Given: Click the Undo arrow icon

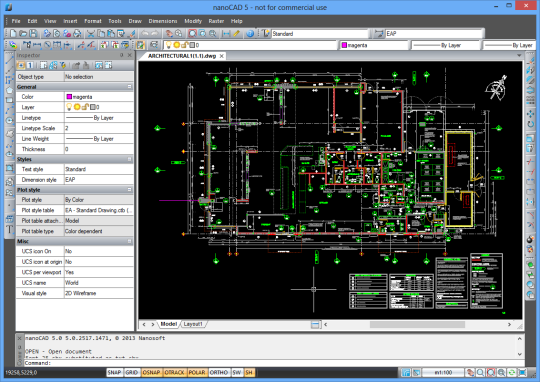Looking at the screenshot, I should click(145, 33).
